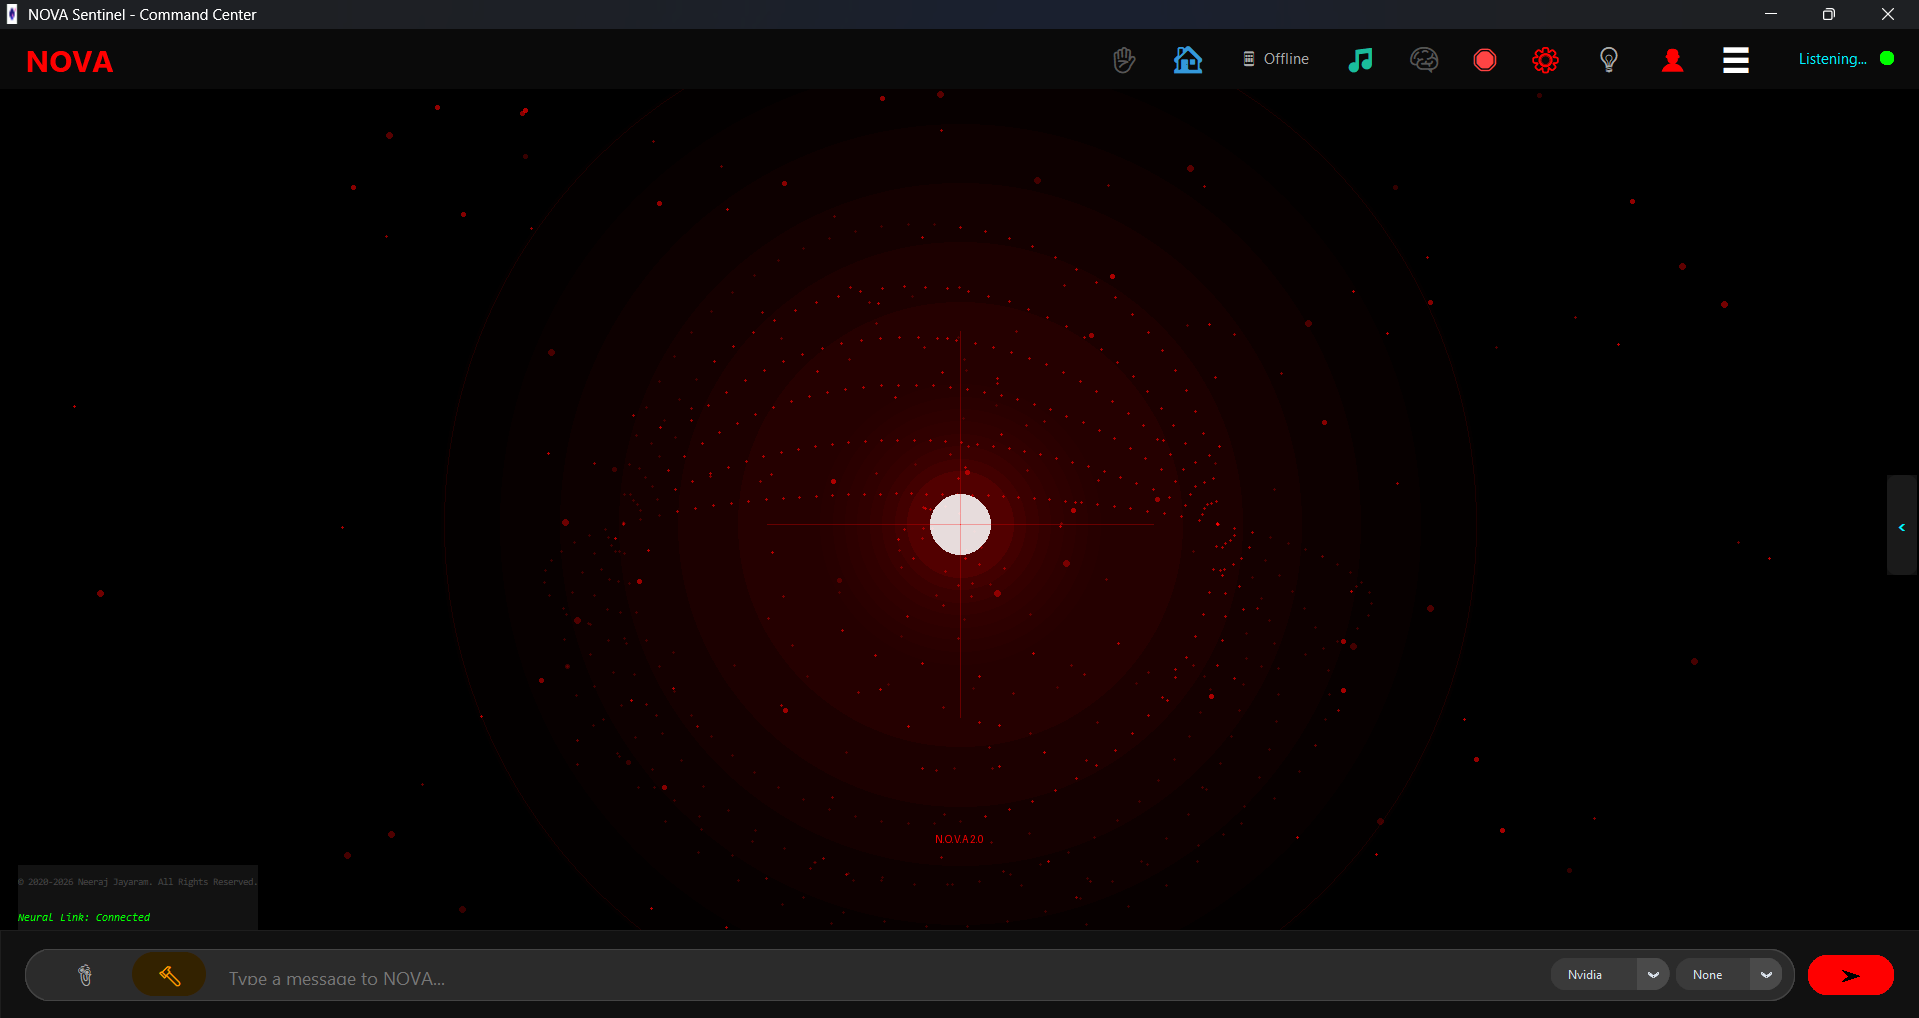Screen dimensions: 1919x1018
Task: Open the smart home icon
Action: (x=1188, y=60)
